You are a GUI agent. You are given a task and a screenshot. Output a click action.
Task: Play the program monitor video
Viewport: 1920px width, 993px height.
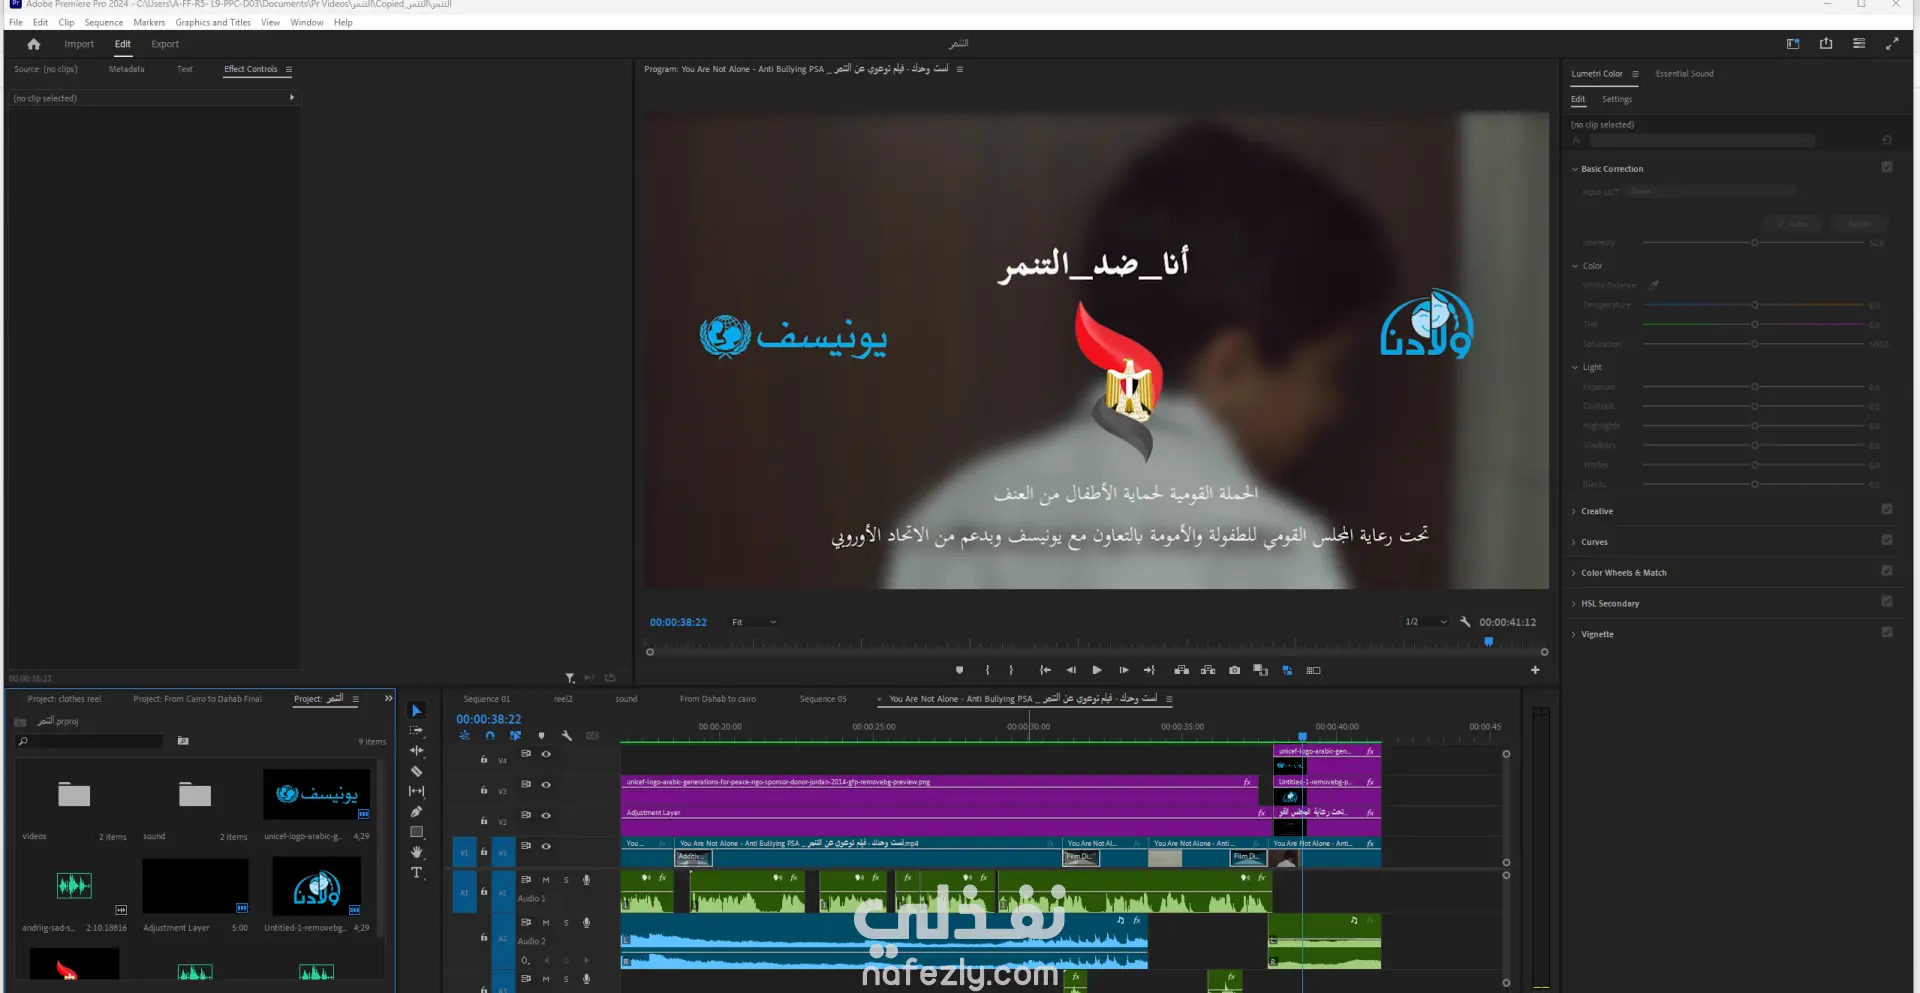click(1097, 670)
